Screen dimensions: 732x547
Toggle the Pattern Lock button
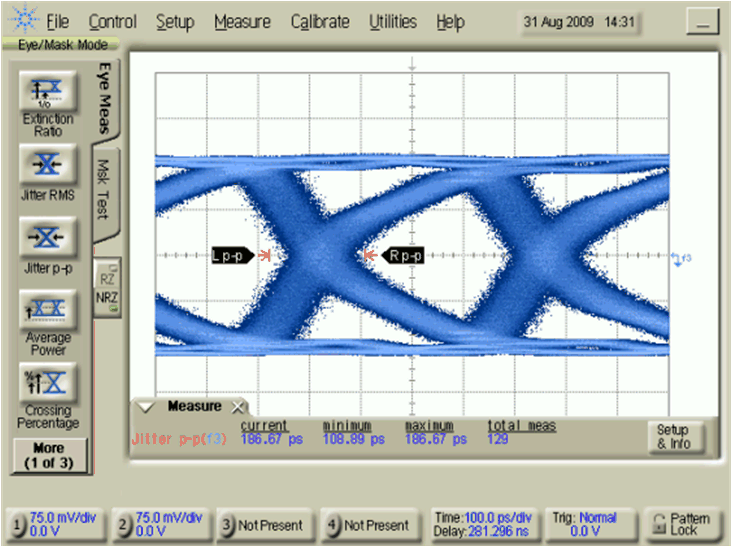point(683,525)
